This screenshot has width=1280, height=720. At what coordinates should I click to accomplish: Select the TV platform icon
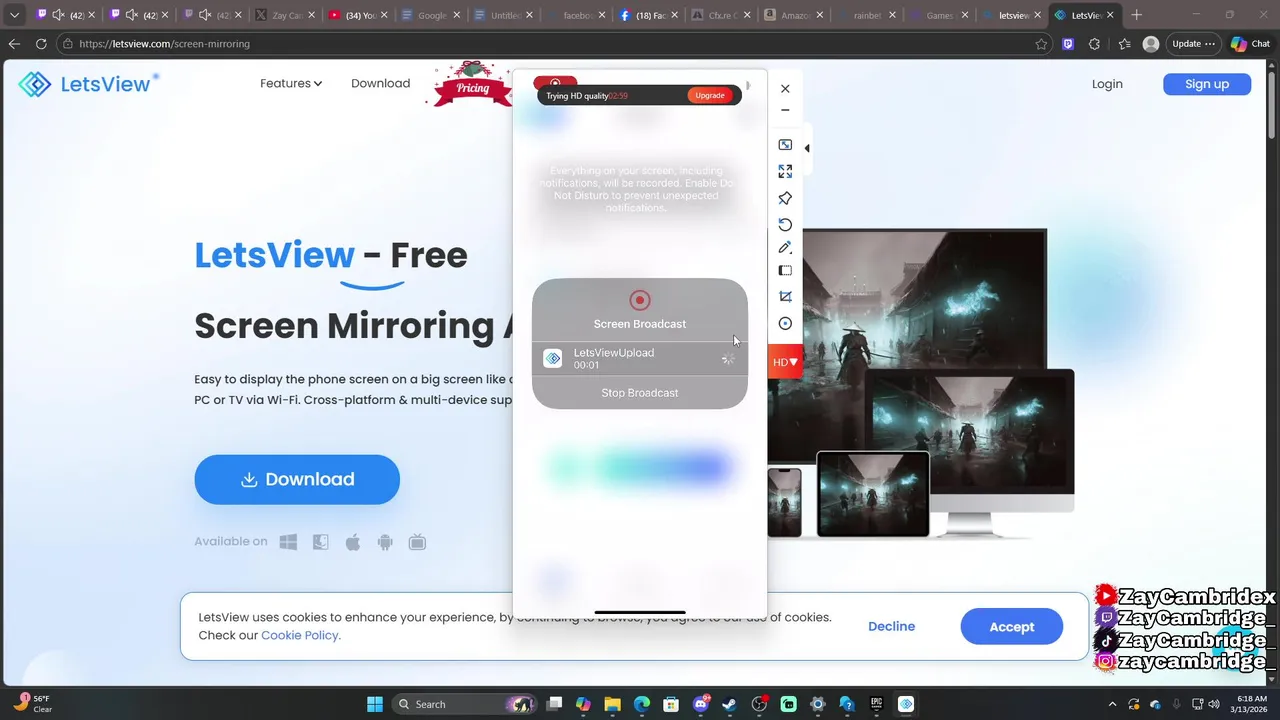tap(417, 542)
